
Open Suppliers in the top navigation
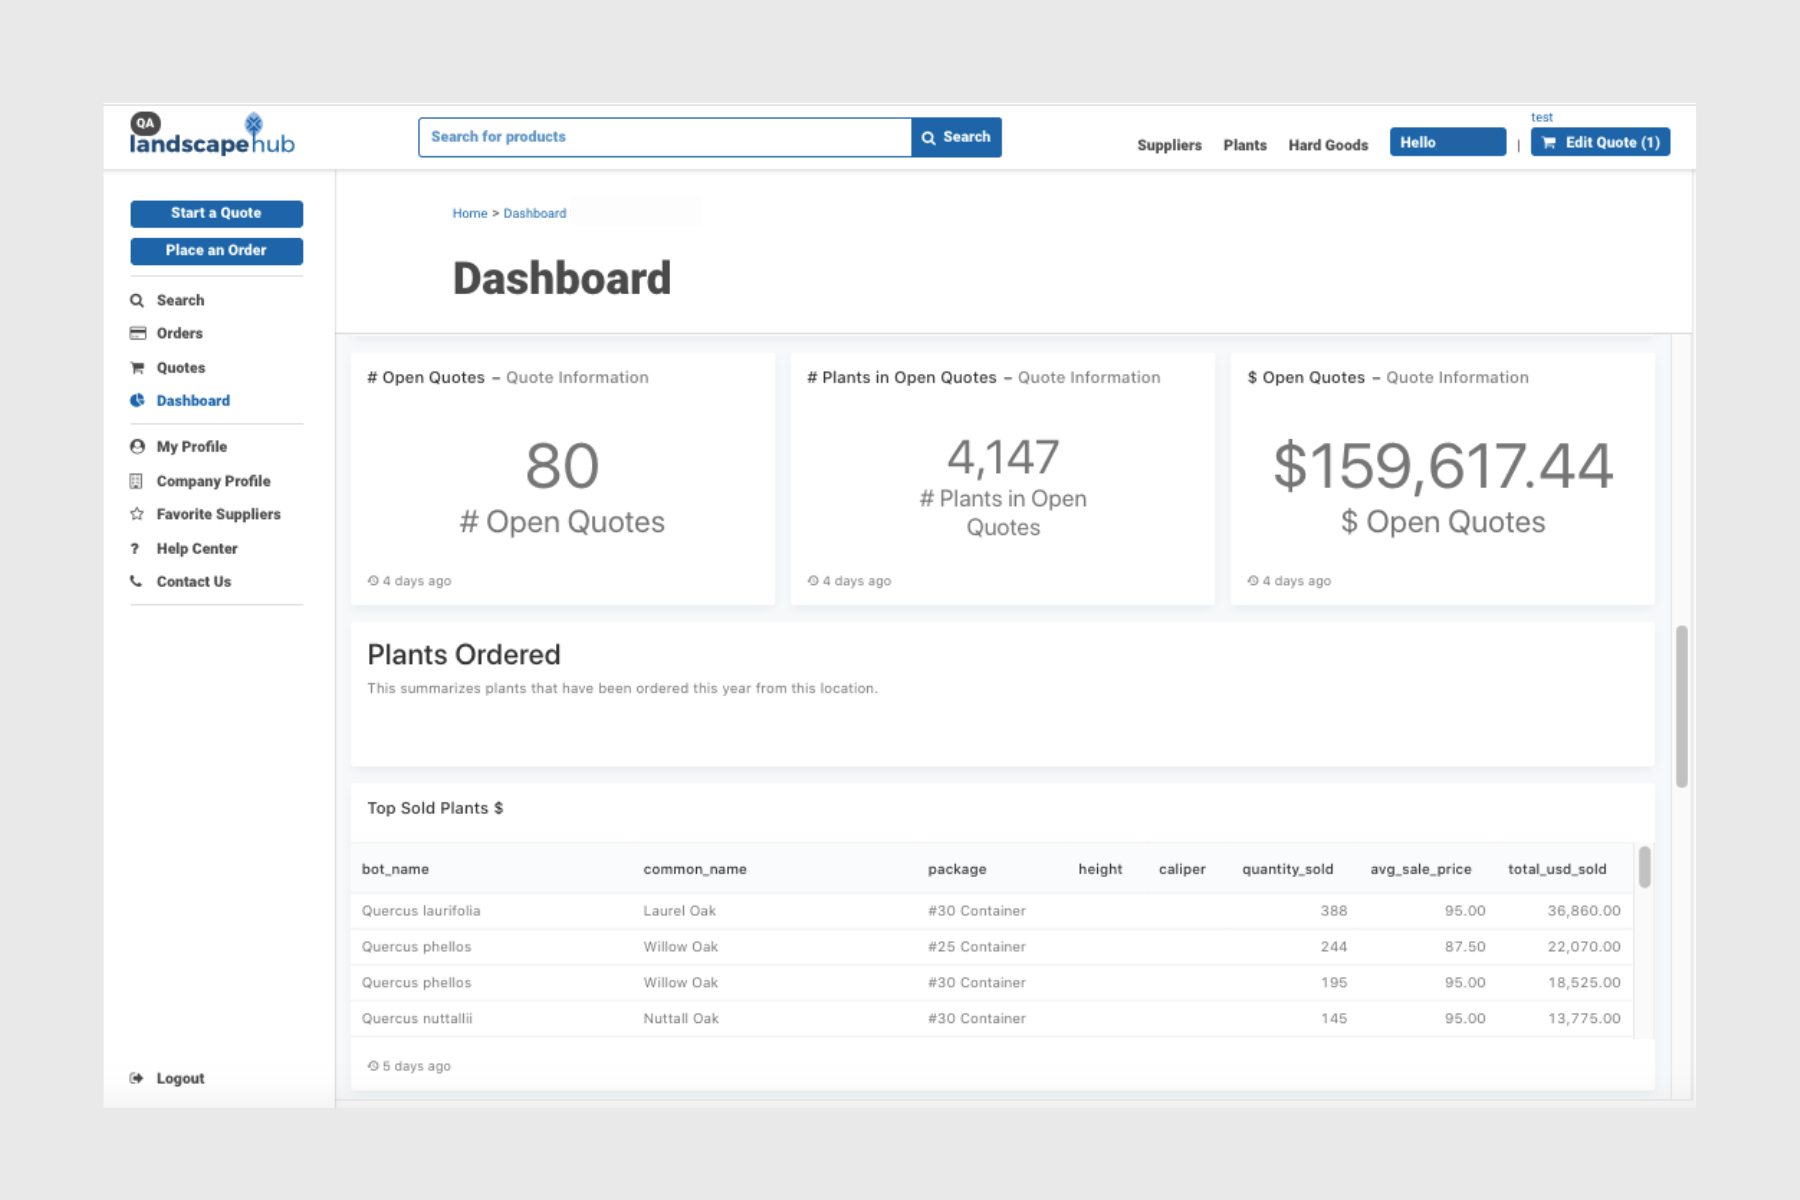[1169, 145]
